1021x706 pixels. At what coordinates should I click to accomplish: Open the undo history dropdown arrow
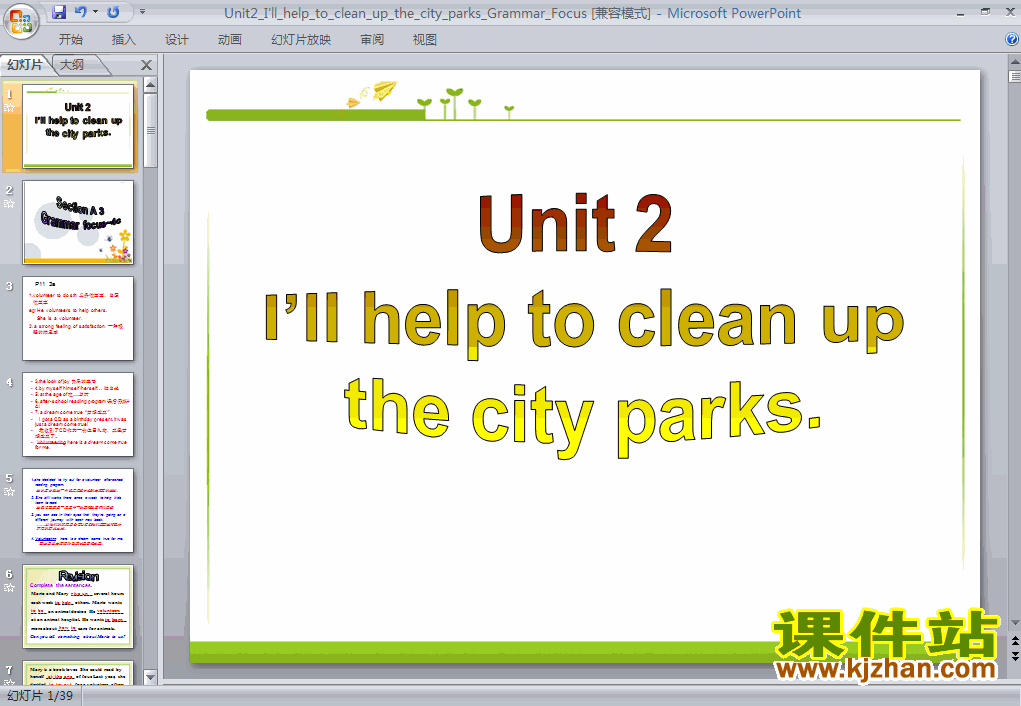(95, 12)
